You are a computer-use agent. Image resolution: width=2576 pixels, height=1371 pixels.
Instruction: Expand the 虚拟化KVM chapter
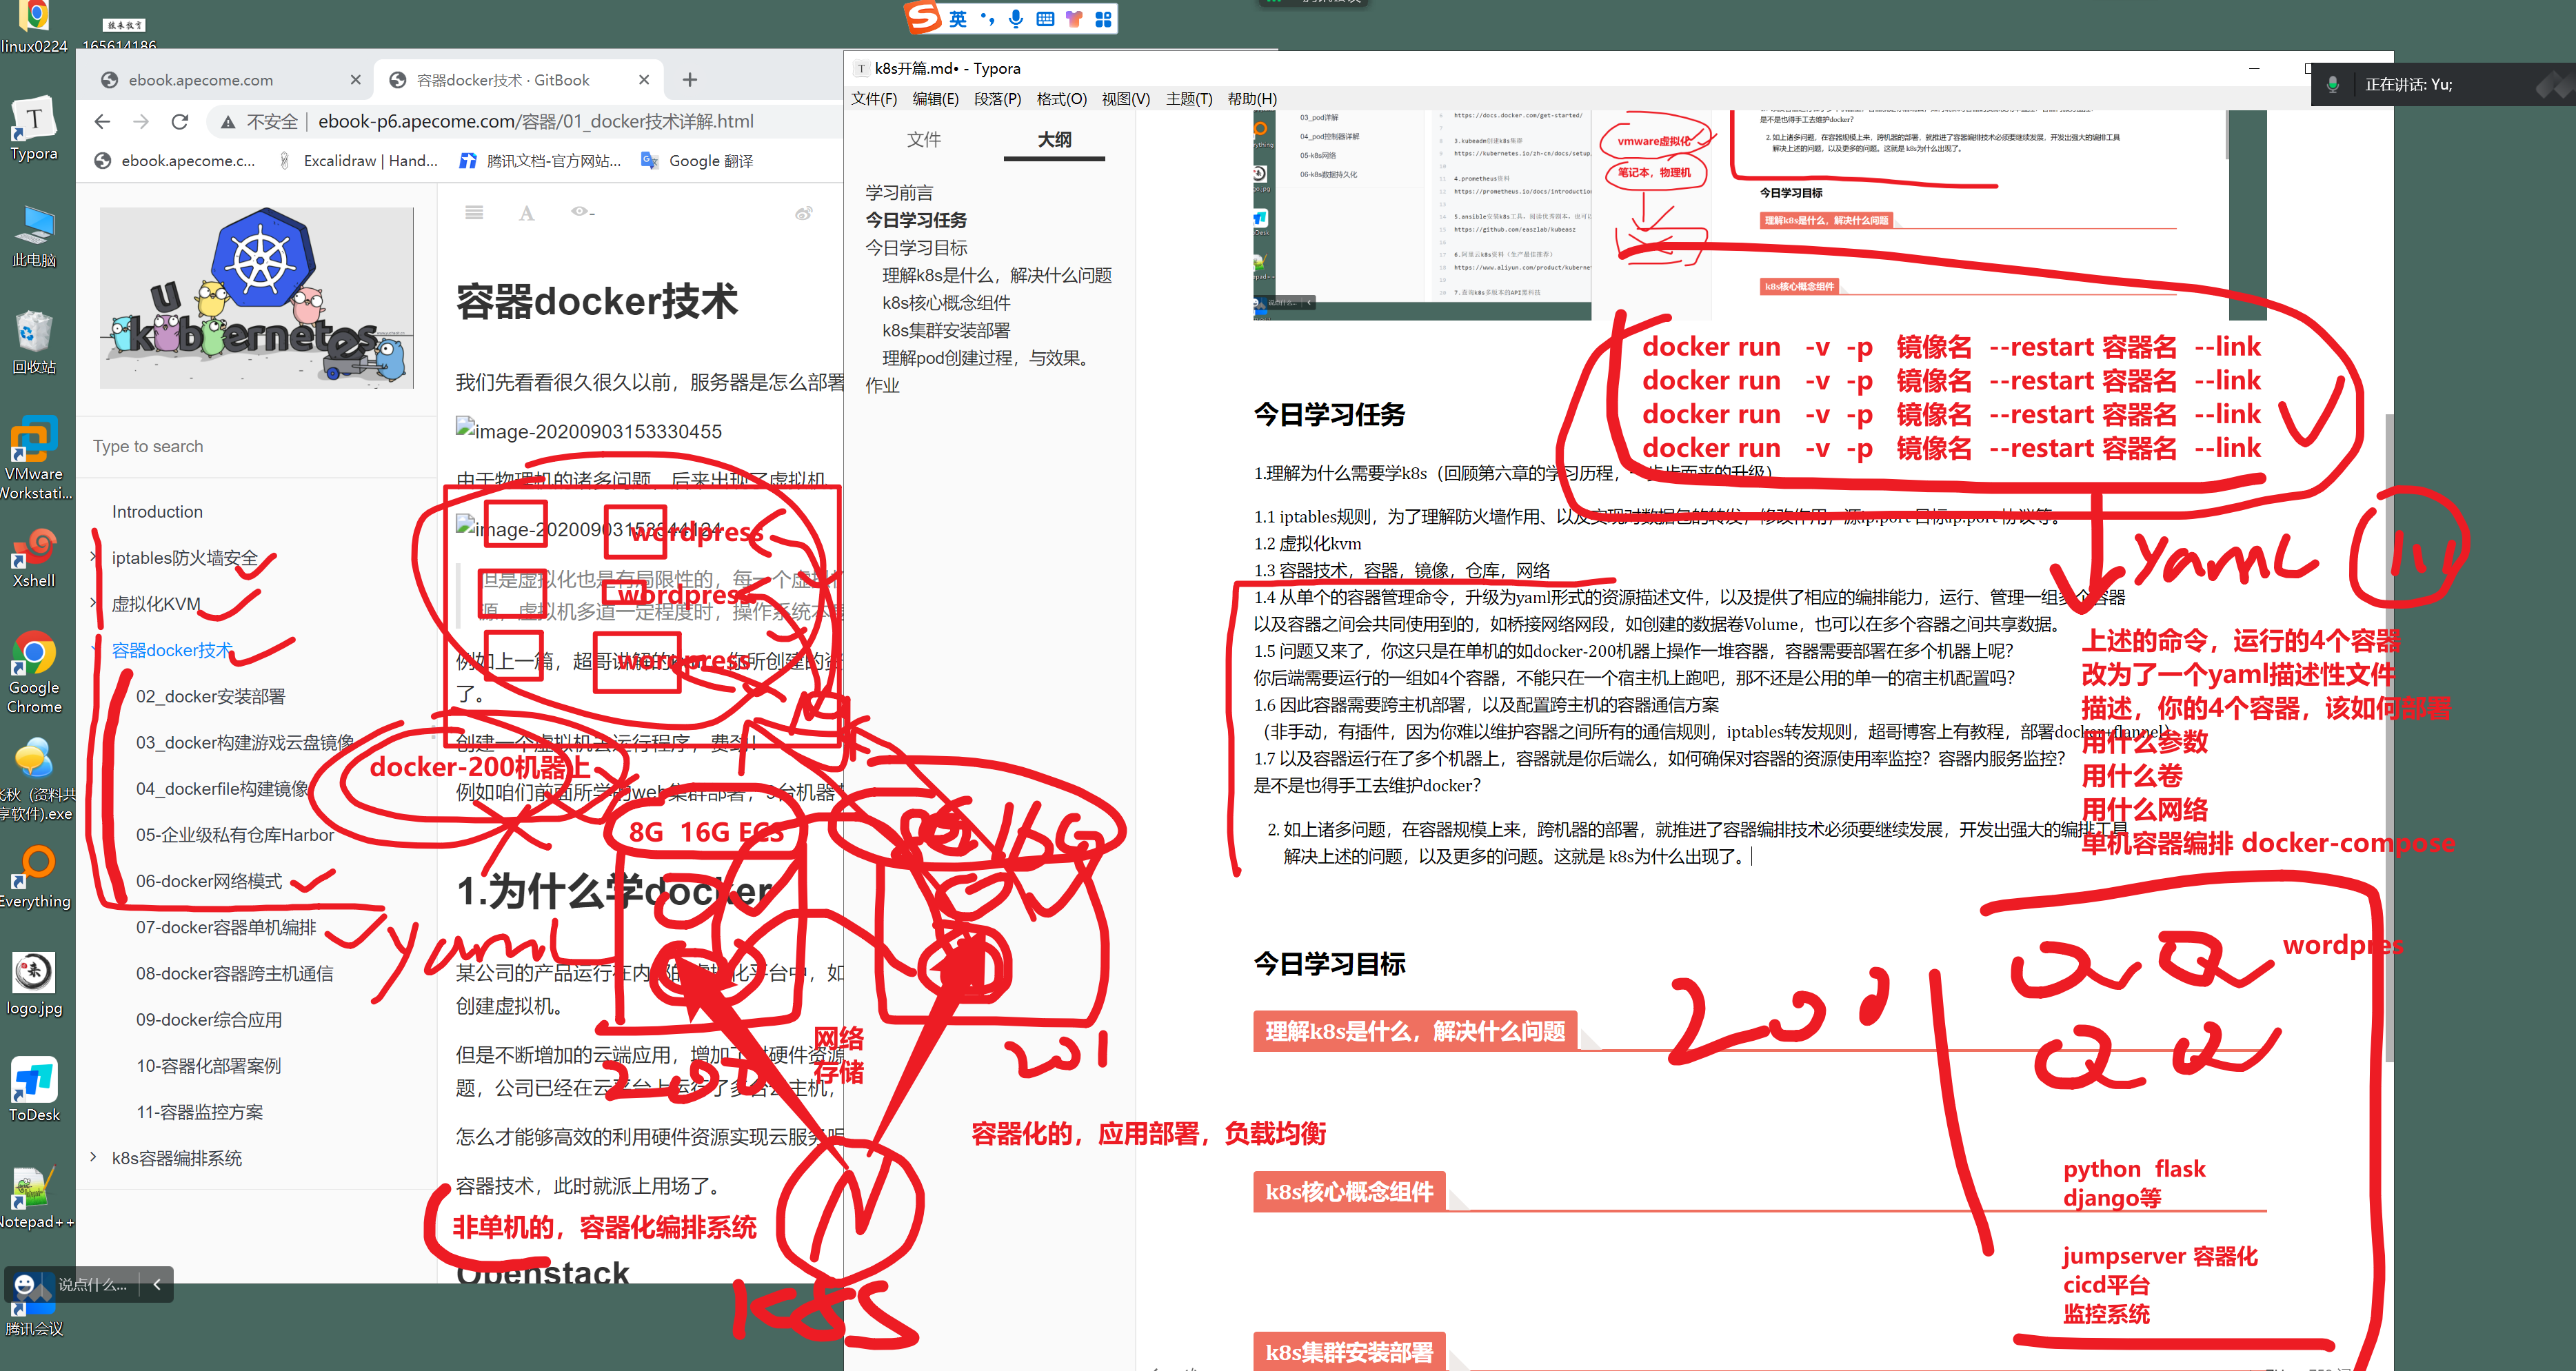click(94, 603)
